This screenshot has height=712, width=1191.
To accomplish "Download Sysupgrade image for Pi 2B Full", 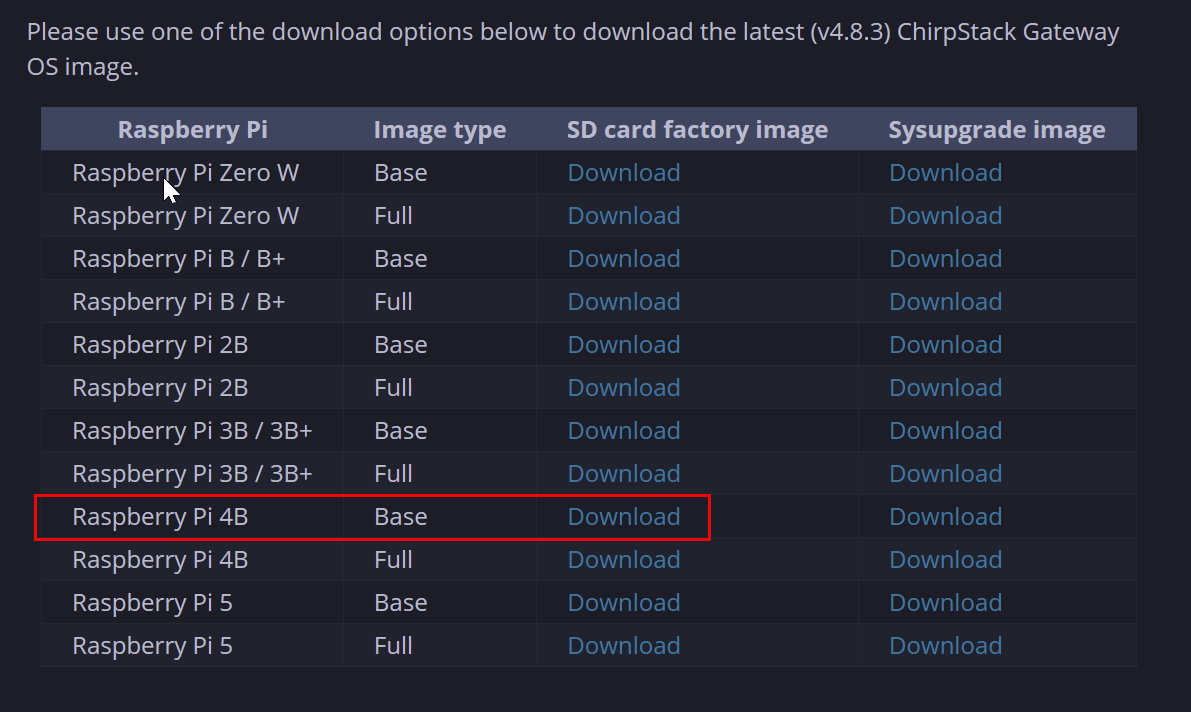I will click(x=945, y=388).
